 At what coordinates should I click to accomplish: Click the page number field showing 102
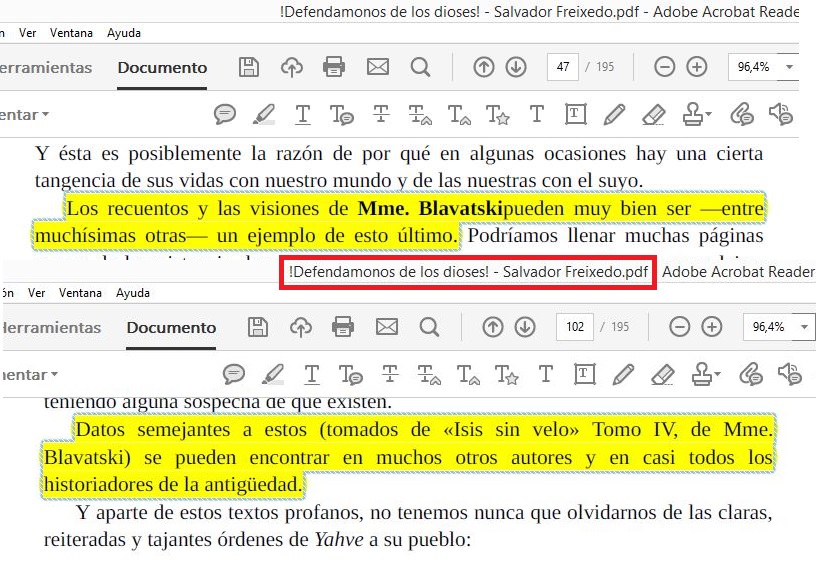tap(575, 327)
